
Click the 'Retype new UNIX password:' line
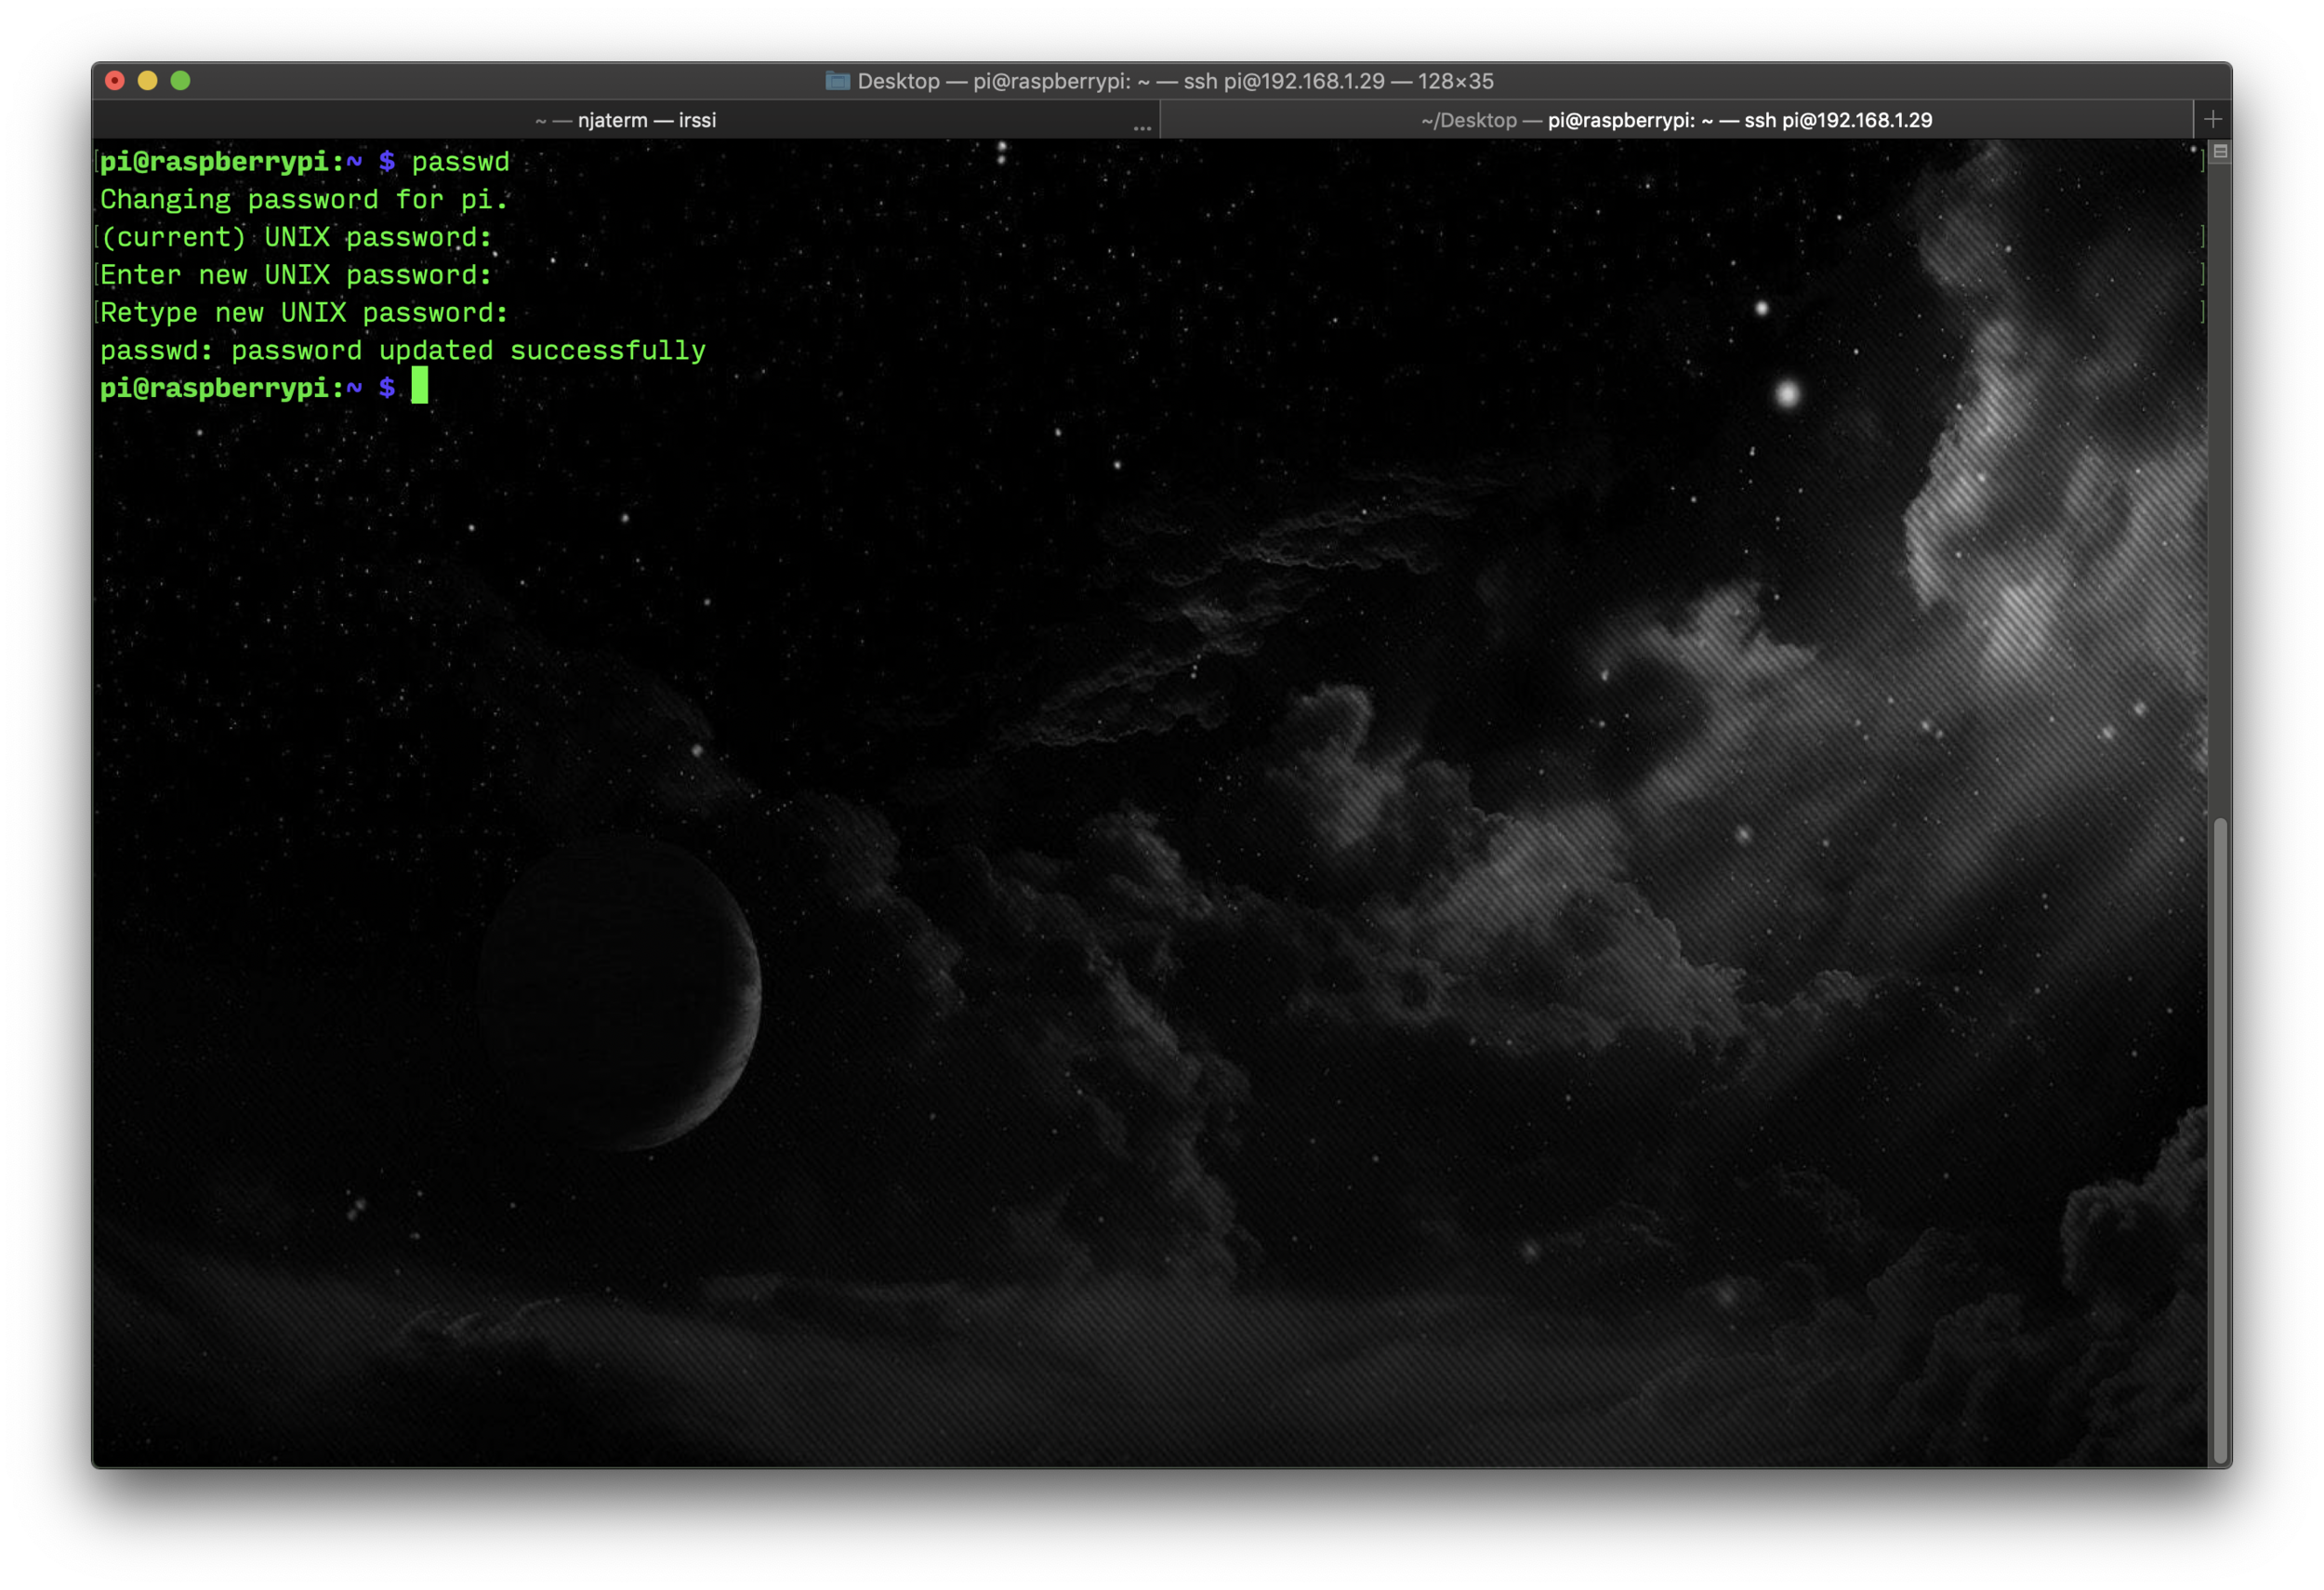coord(304,313)
